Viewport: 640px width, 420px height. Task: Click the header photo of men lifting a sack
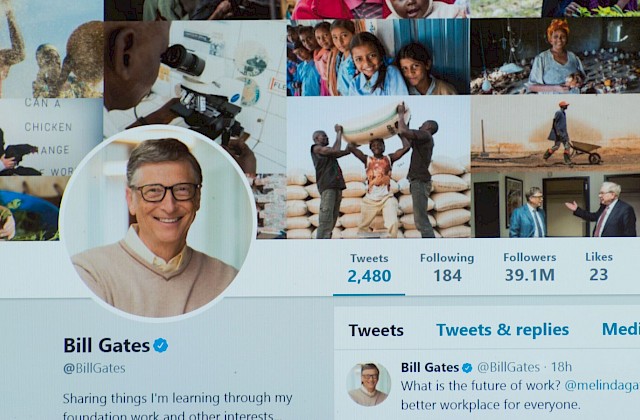[378, 167]
